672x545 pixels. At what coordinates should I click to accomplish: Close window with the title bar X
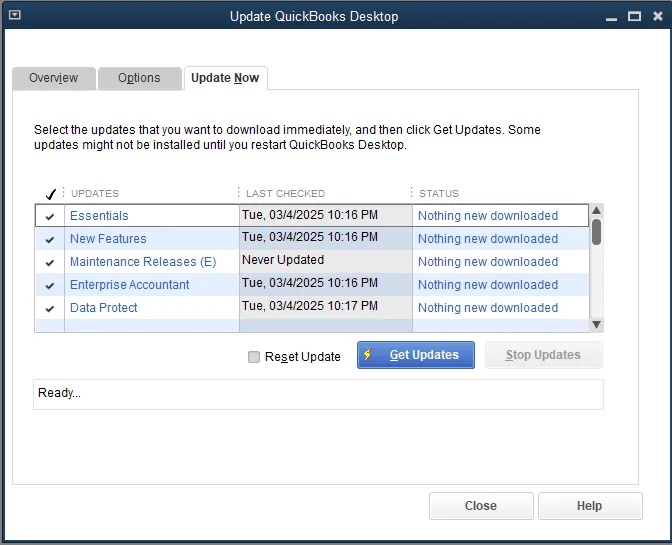click(x=658, y=16)
